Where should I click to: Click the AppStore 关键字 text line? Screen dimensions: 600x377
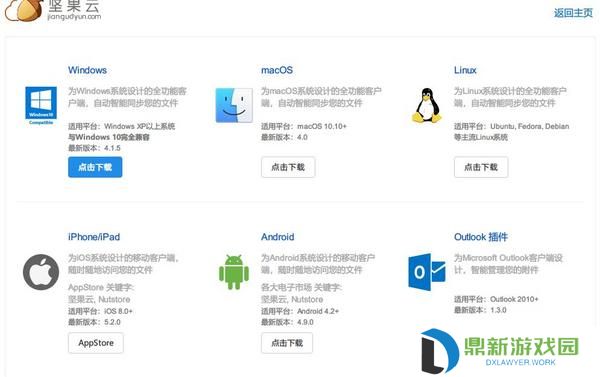(101, 287)
